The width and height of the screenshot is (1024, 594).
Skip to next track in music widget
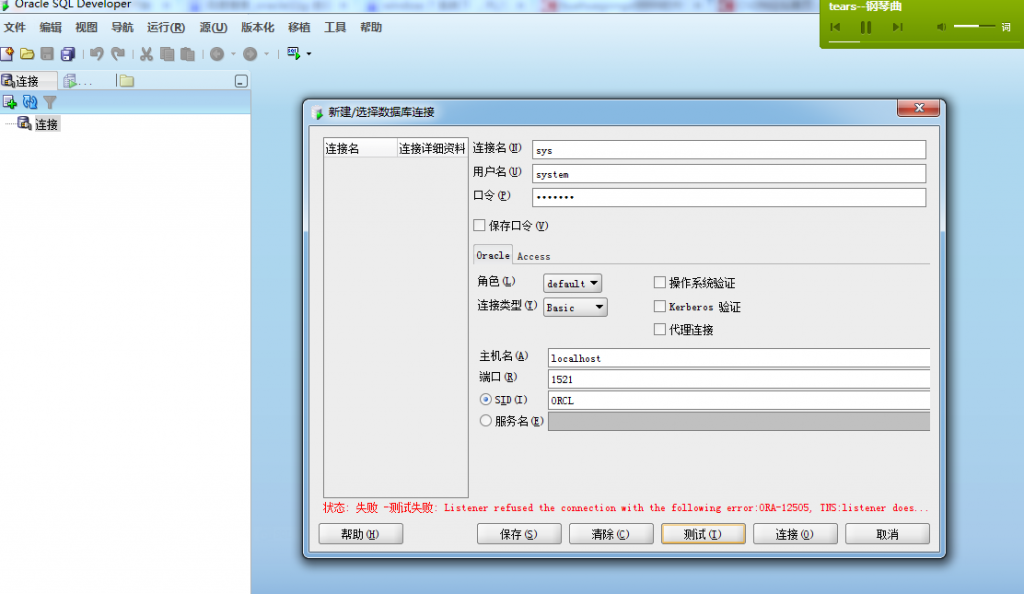point(897,27)
